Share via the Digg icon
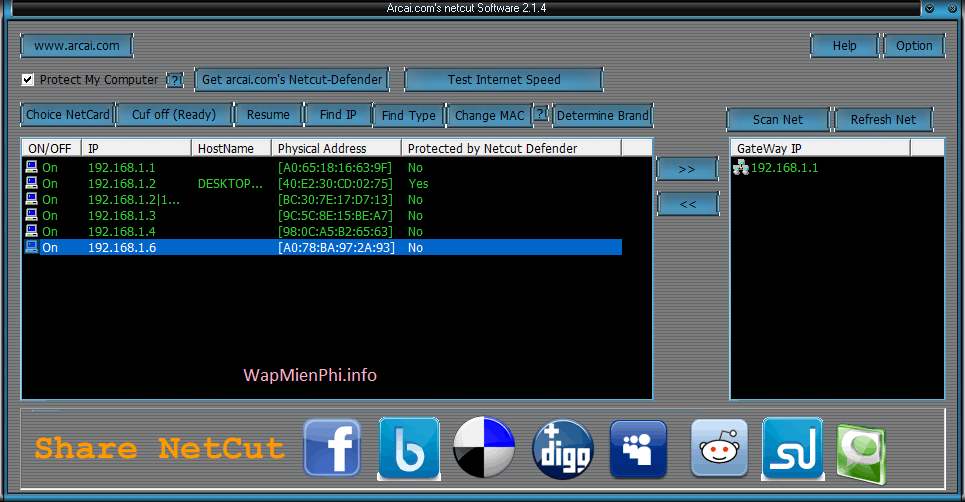965x502 pixels. [x=563, y=449]
